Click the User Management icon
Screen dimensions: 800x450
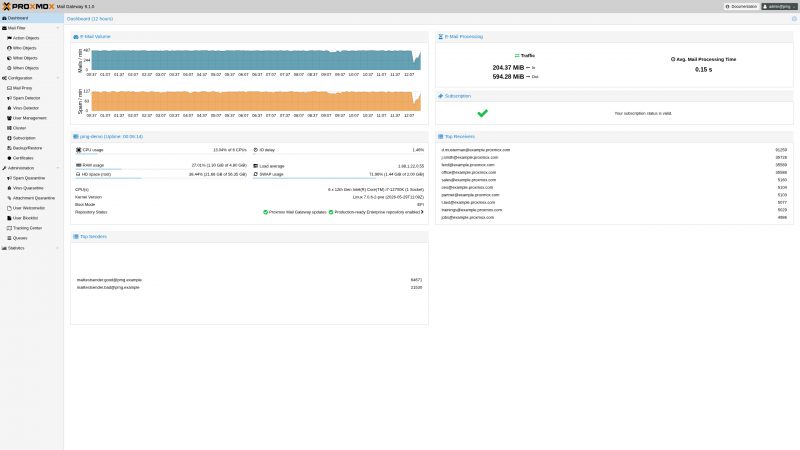[9, 118]
